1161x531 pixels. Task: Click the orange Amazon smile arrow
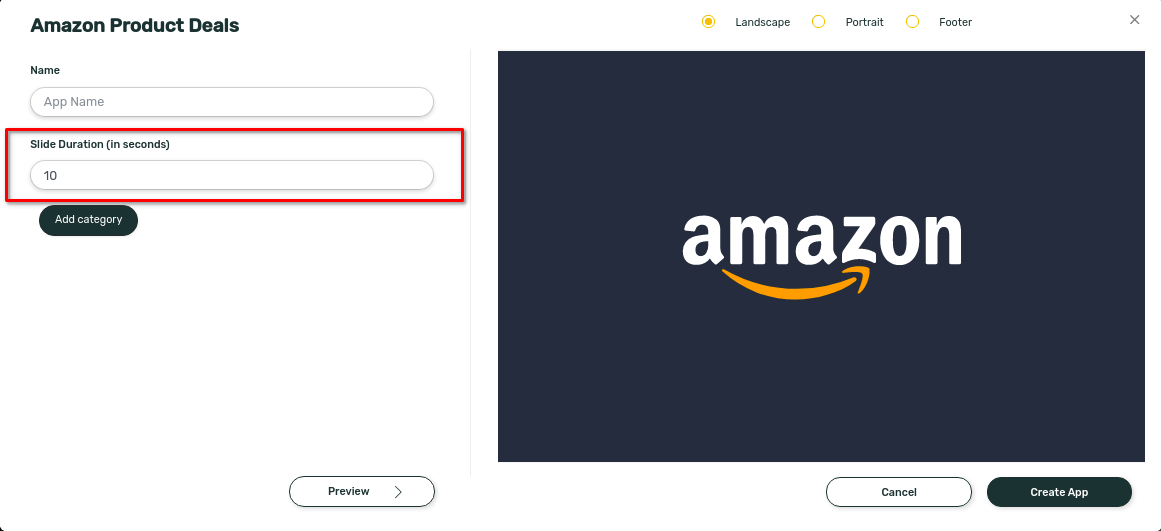(x=797, y=283)
